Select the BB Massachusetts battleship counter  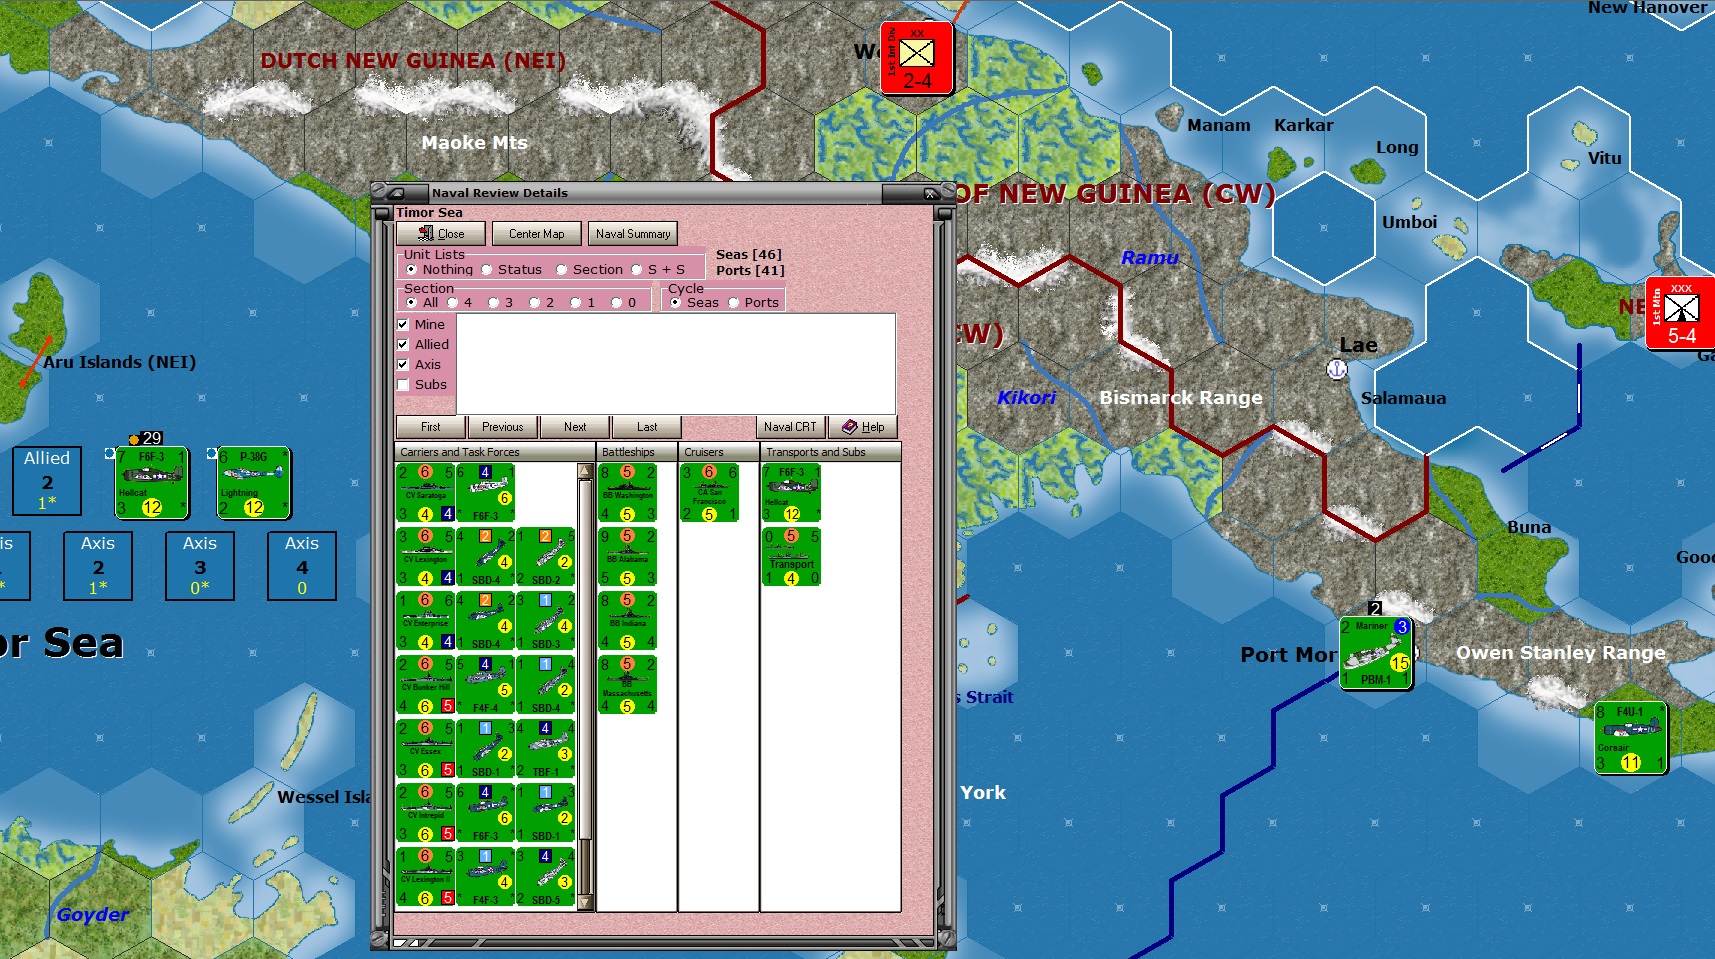coord(628,685)
